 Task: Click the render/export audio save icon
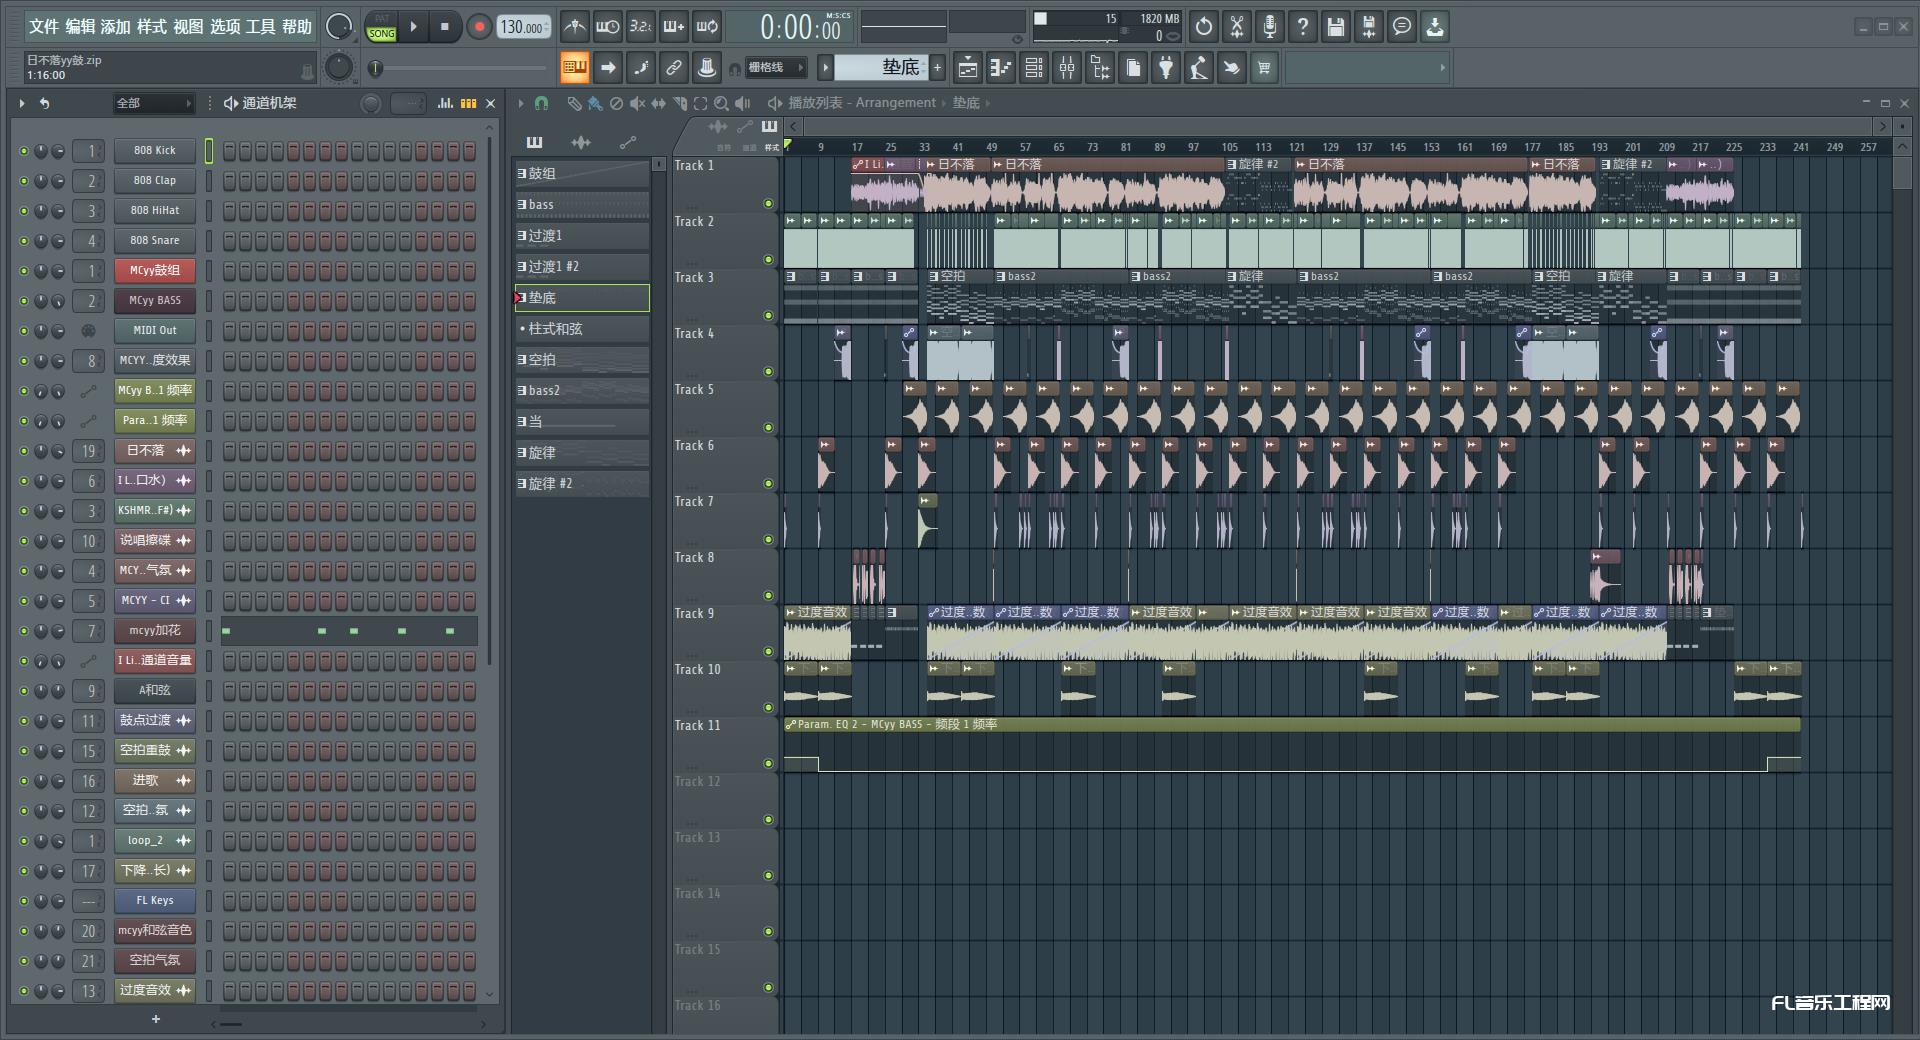tap(1369, 27)
